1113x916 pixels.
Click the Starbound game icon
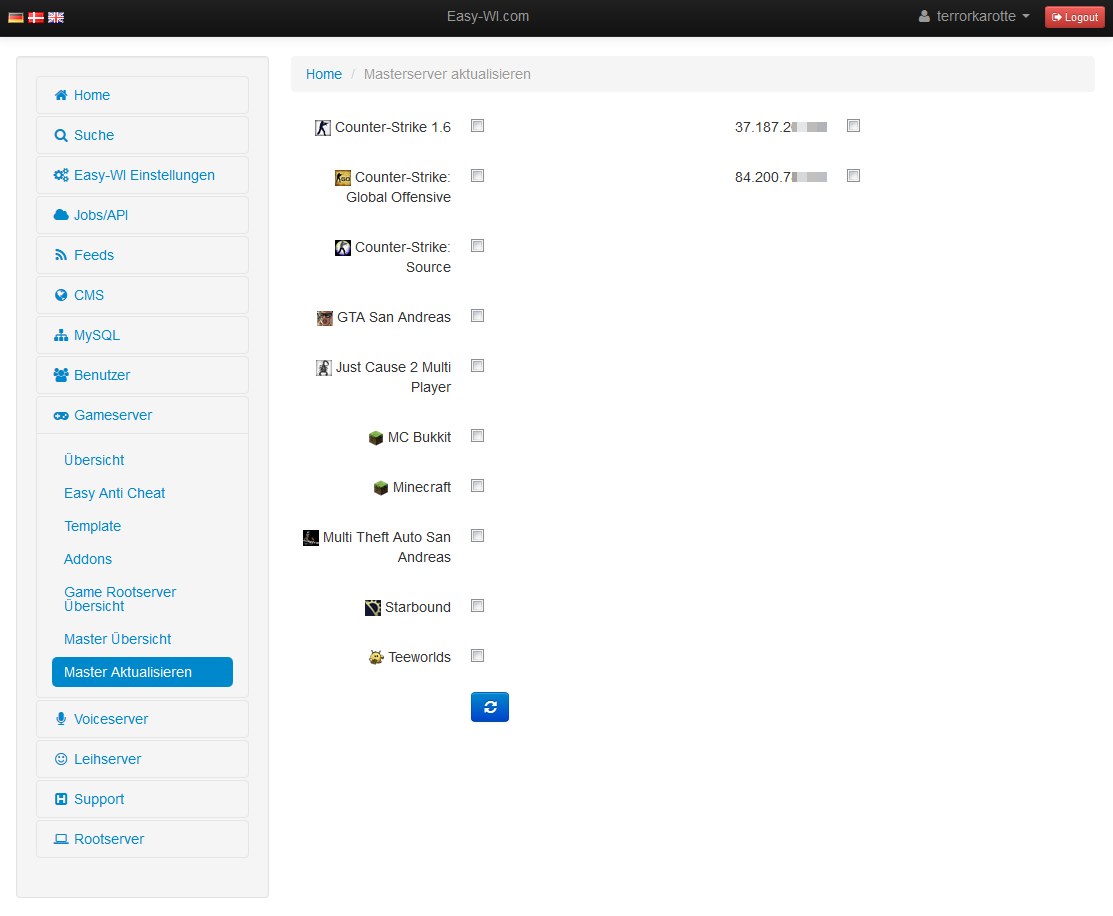(372, 607)
